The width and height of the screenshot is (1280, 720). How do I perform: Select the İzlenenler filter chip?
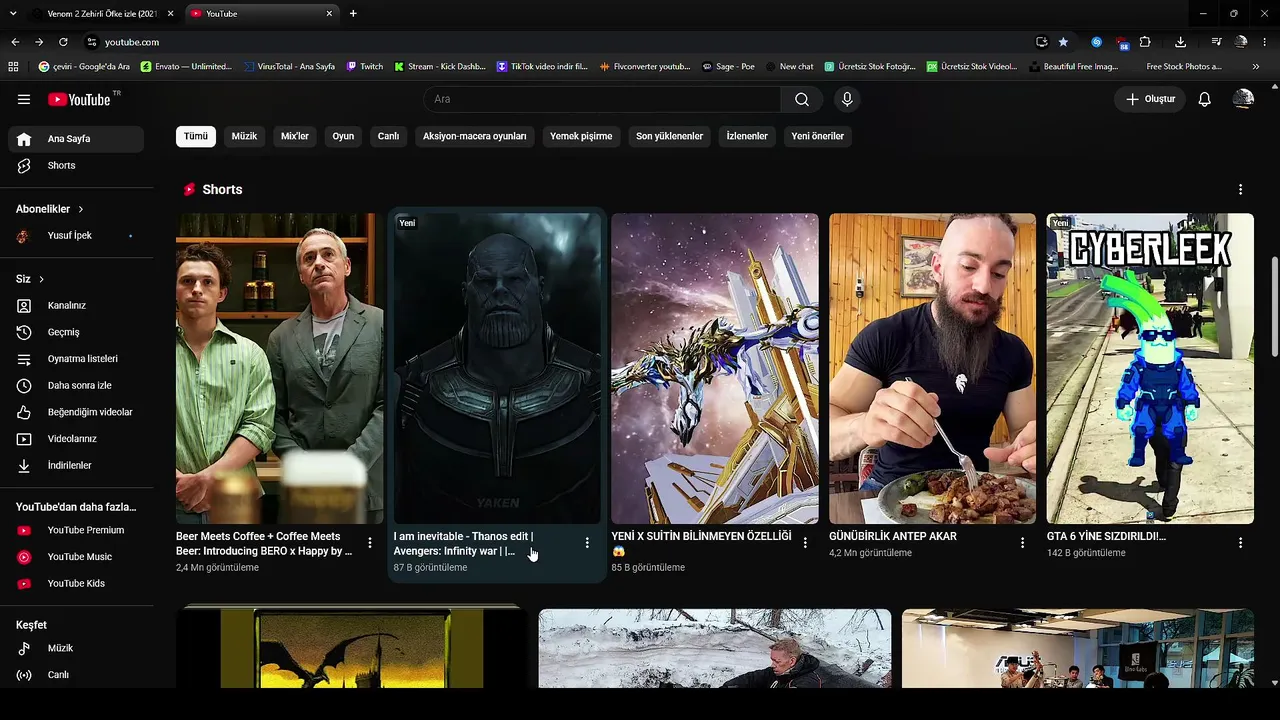point(747,136)
